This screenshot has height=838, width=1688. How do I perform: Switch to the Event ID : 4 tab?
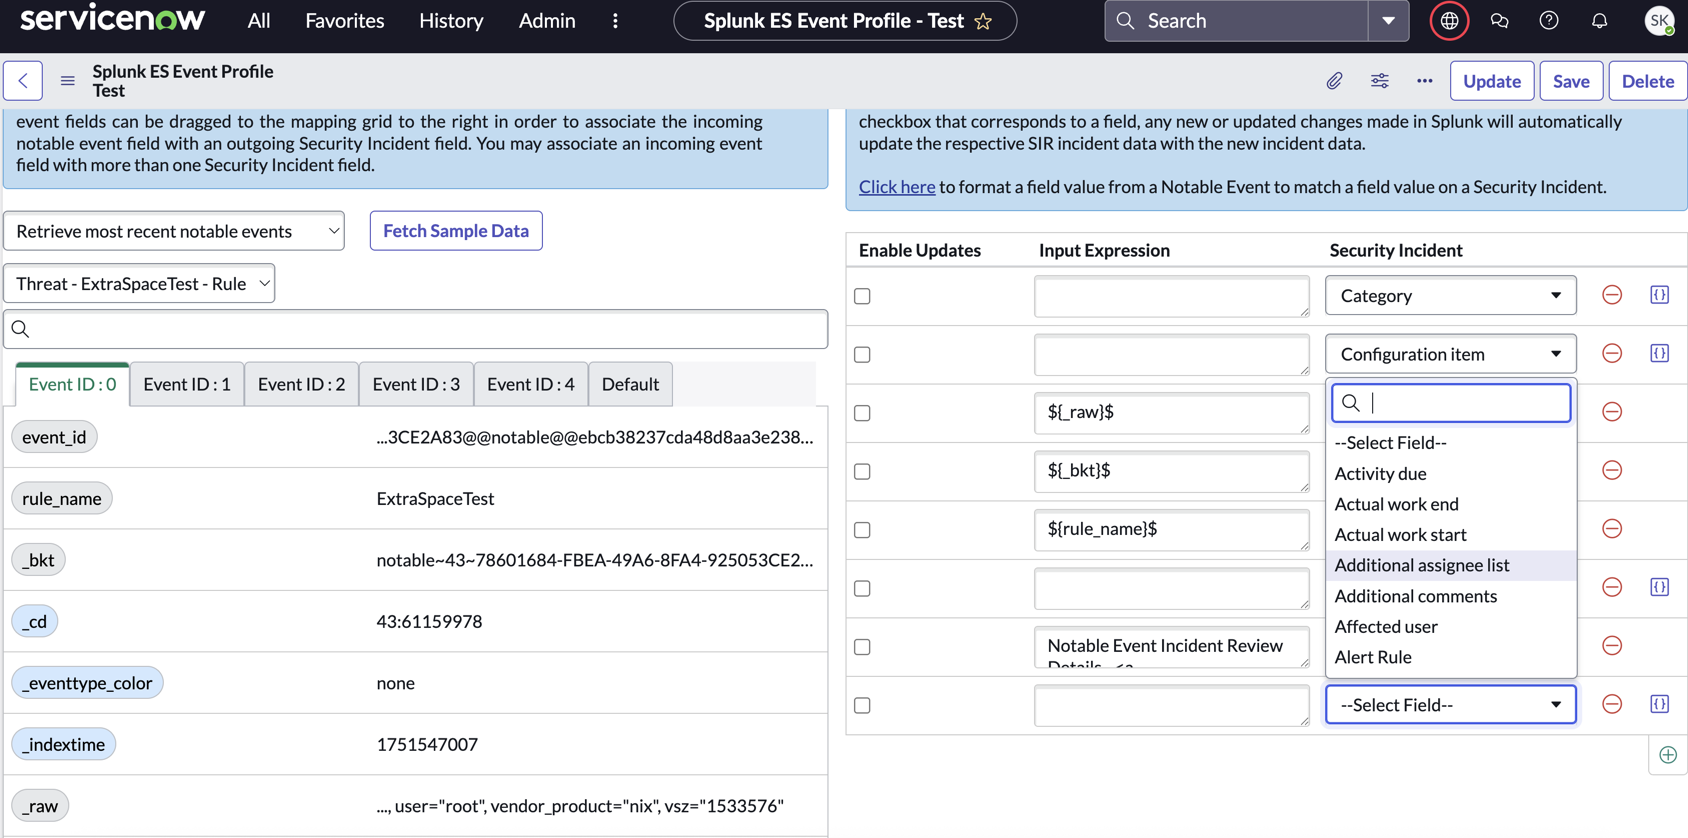click(x=531, y=384)
